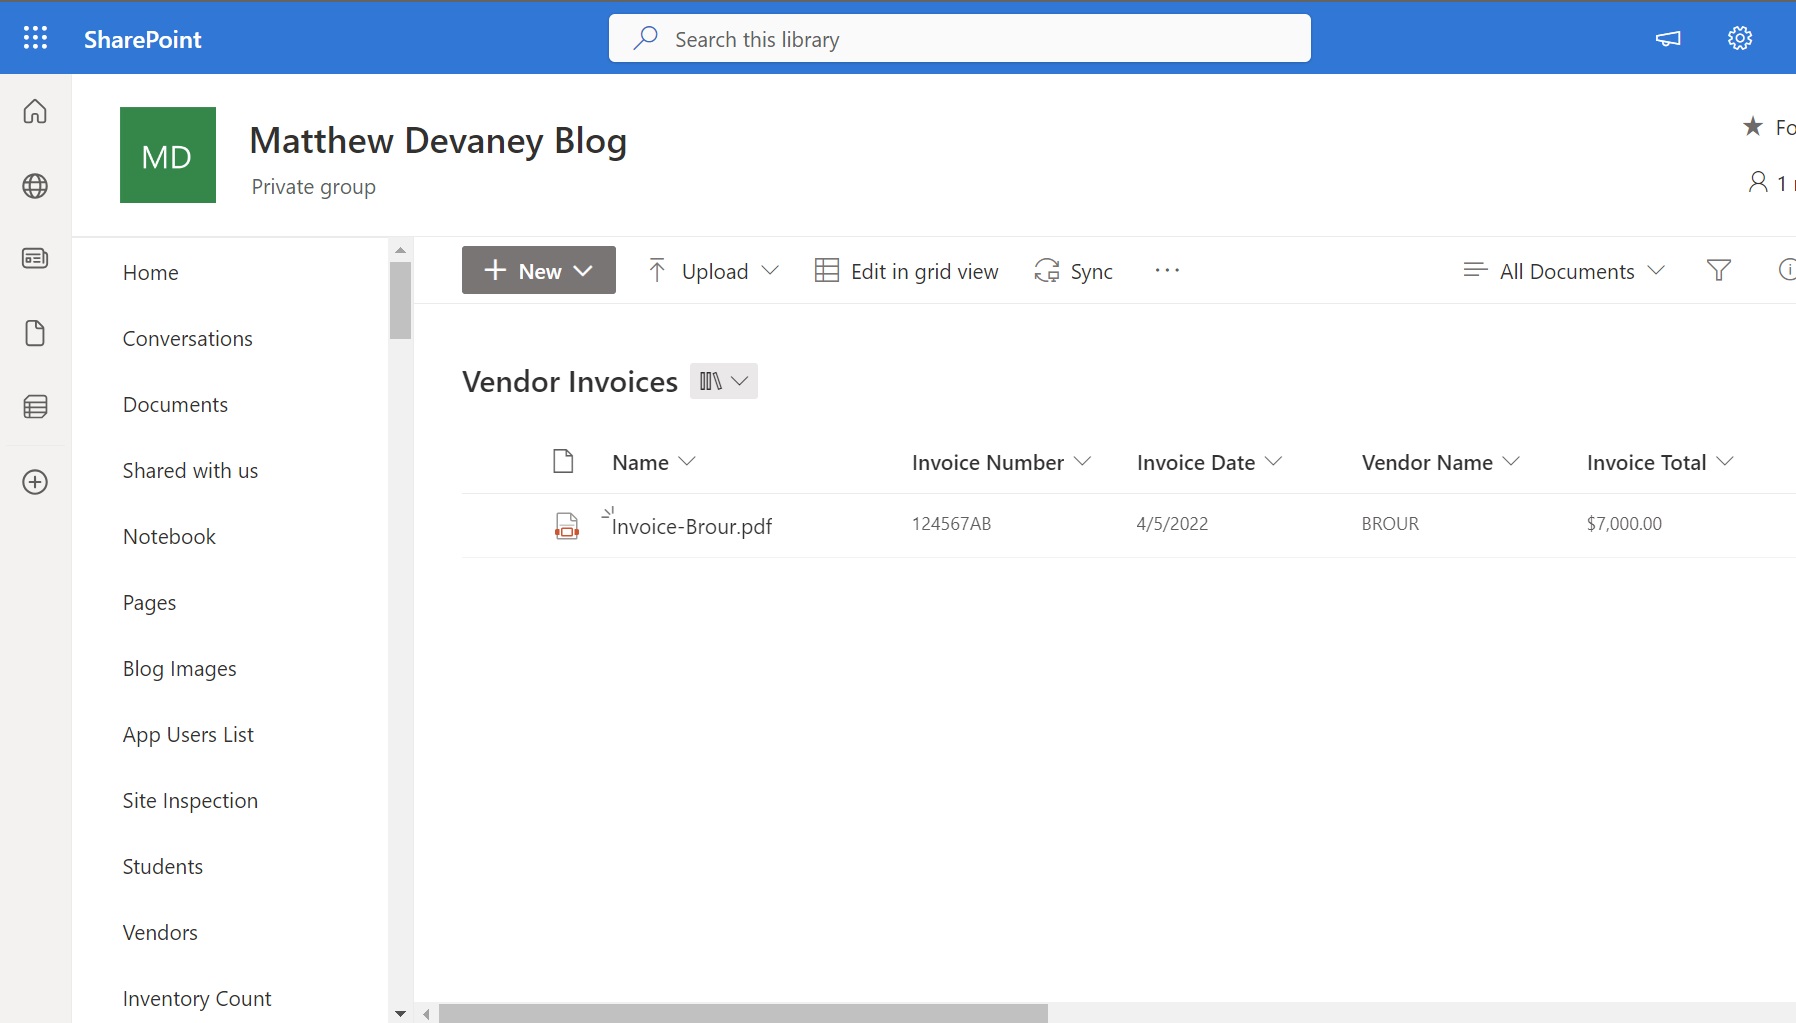This screenshot has height=1023, width=1796.
Task: Click the PDF icon beside Invoice-Brour.pdf
Action: pyautogui.click(x=566, y=525)
